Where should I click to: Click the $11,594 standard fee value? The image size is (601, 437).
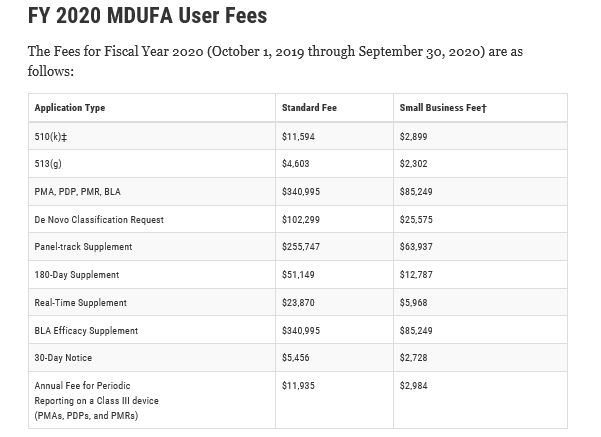point(298,136)
